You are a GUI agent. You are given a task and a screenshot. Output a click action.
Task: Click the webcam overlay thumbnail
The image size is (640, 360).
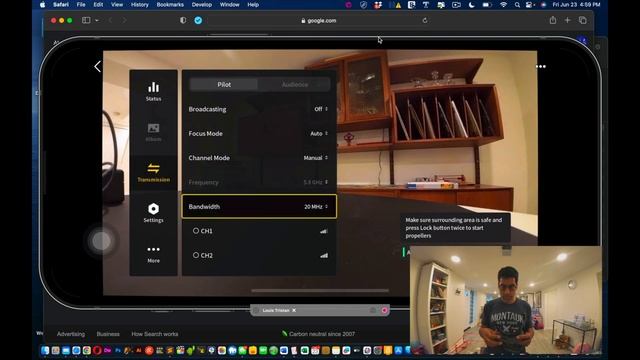pyautogui.click(x=506, y=300)
